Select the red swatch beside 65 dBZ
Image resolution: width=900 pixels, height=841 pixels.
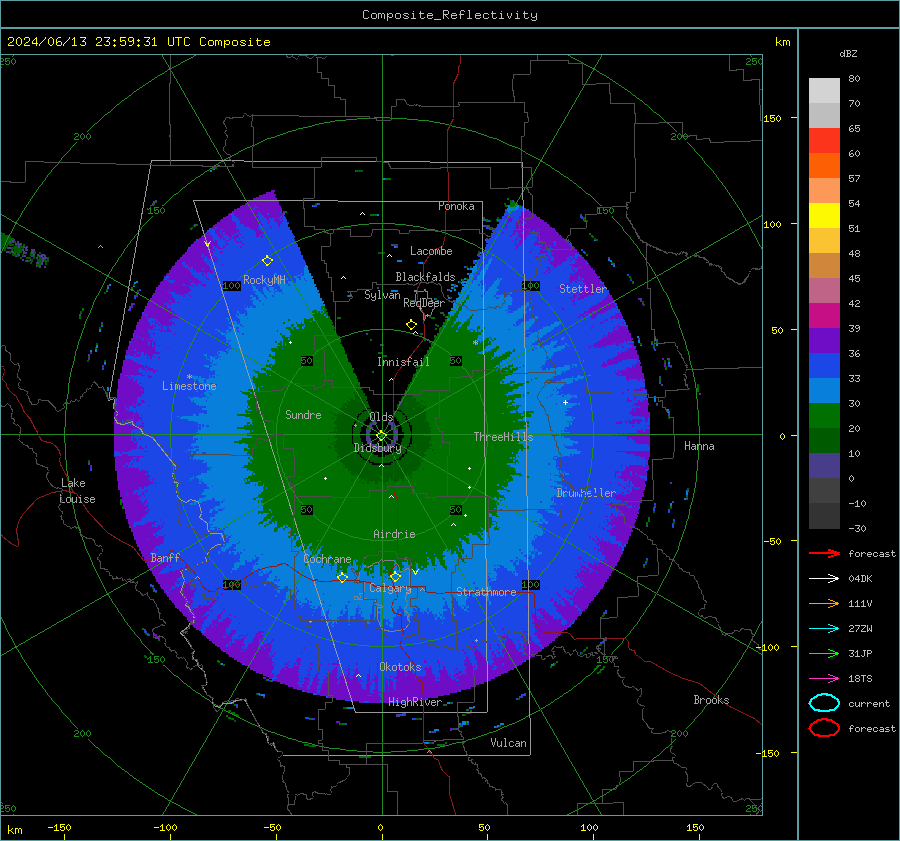pyautogui.click(x=824, y=141)
